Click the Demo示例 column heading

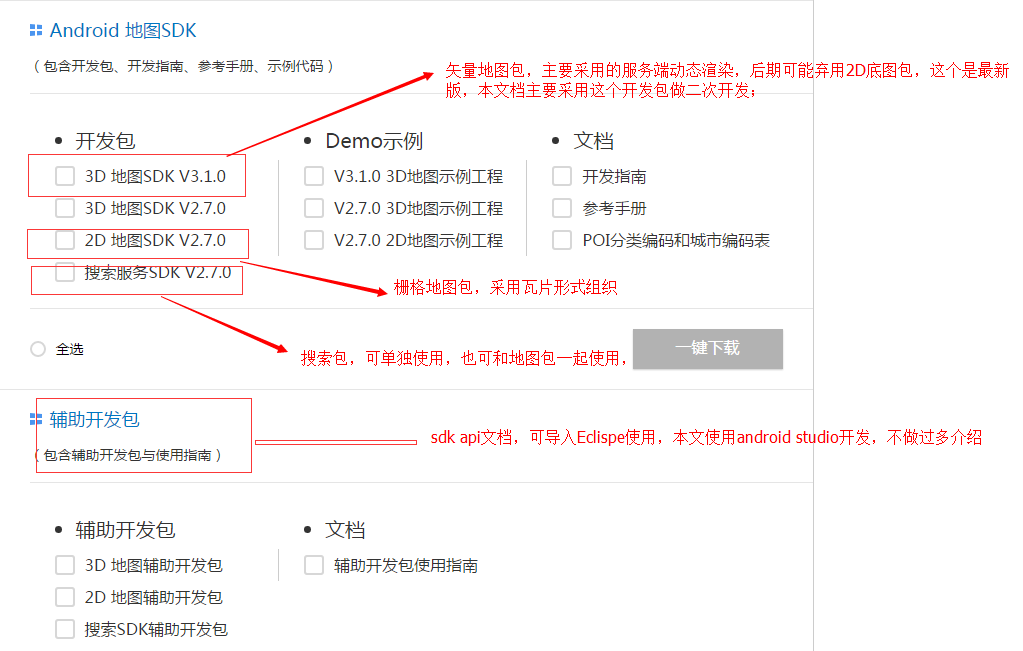[374, 141]
